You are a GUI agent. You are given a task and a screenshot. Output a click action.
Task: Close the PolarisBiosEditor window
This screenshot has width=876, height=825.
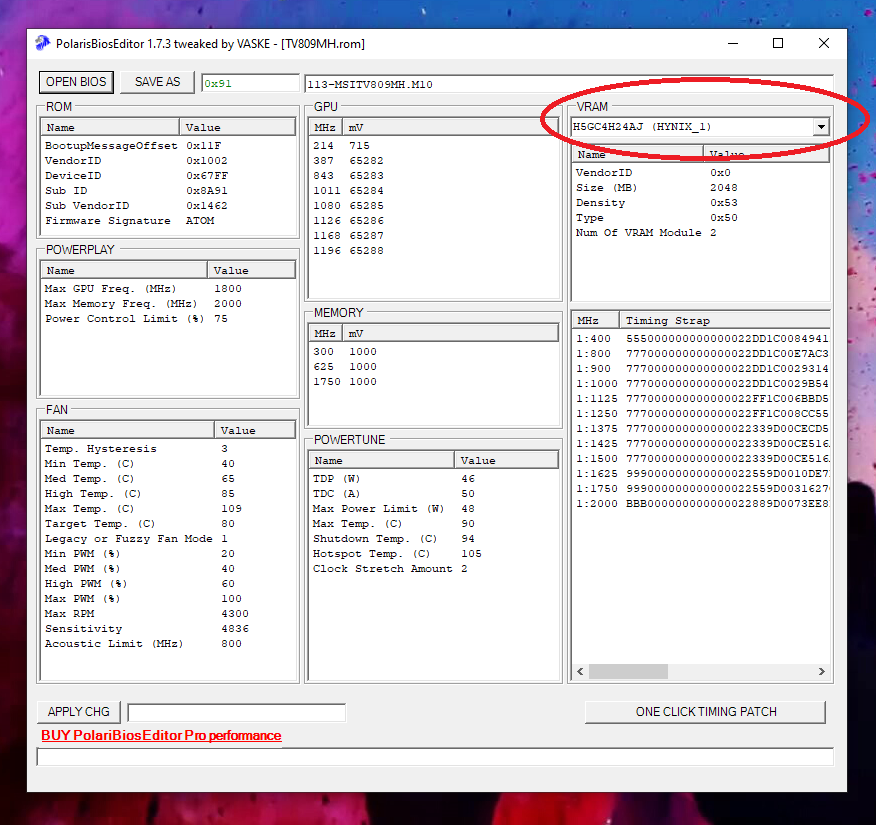click(823, 43)
